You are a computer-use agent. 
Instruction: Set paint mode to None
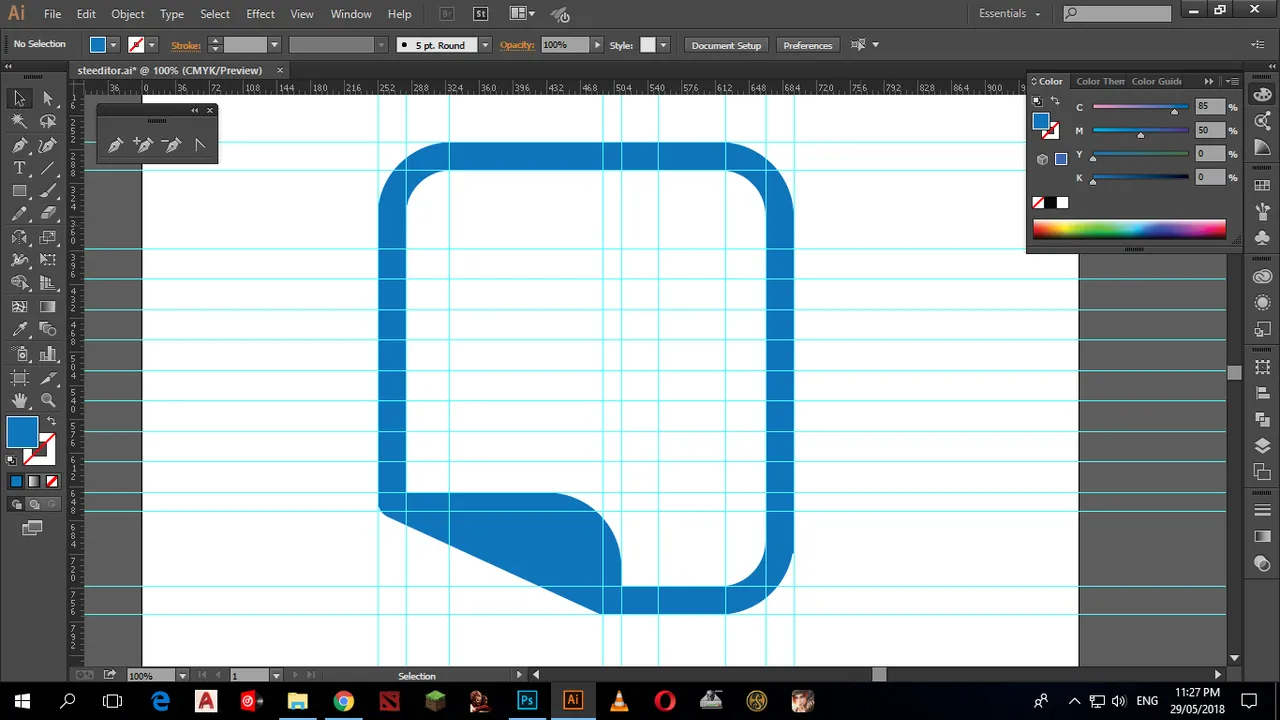tap(52, 482)
